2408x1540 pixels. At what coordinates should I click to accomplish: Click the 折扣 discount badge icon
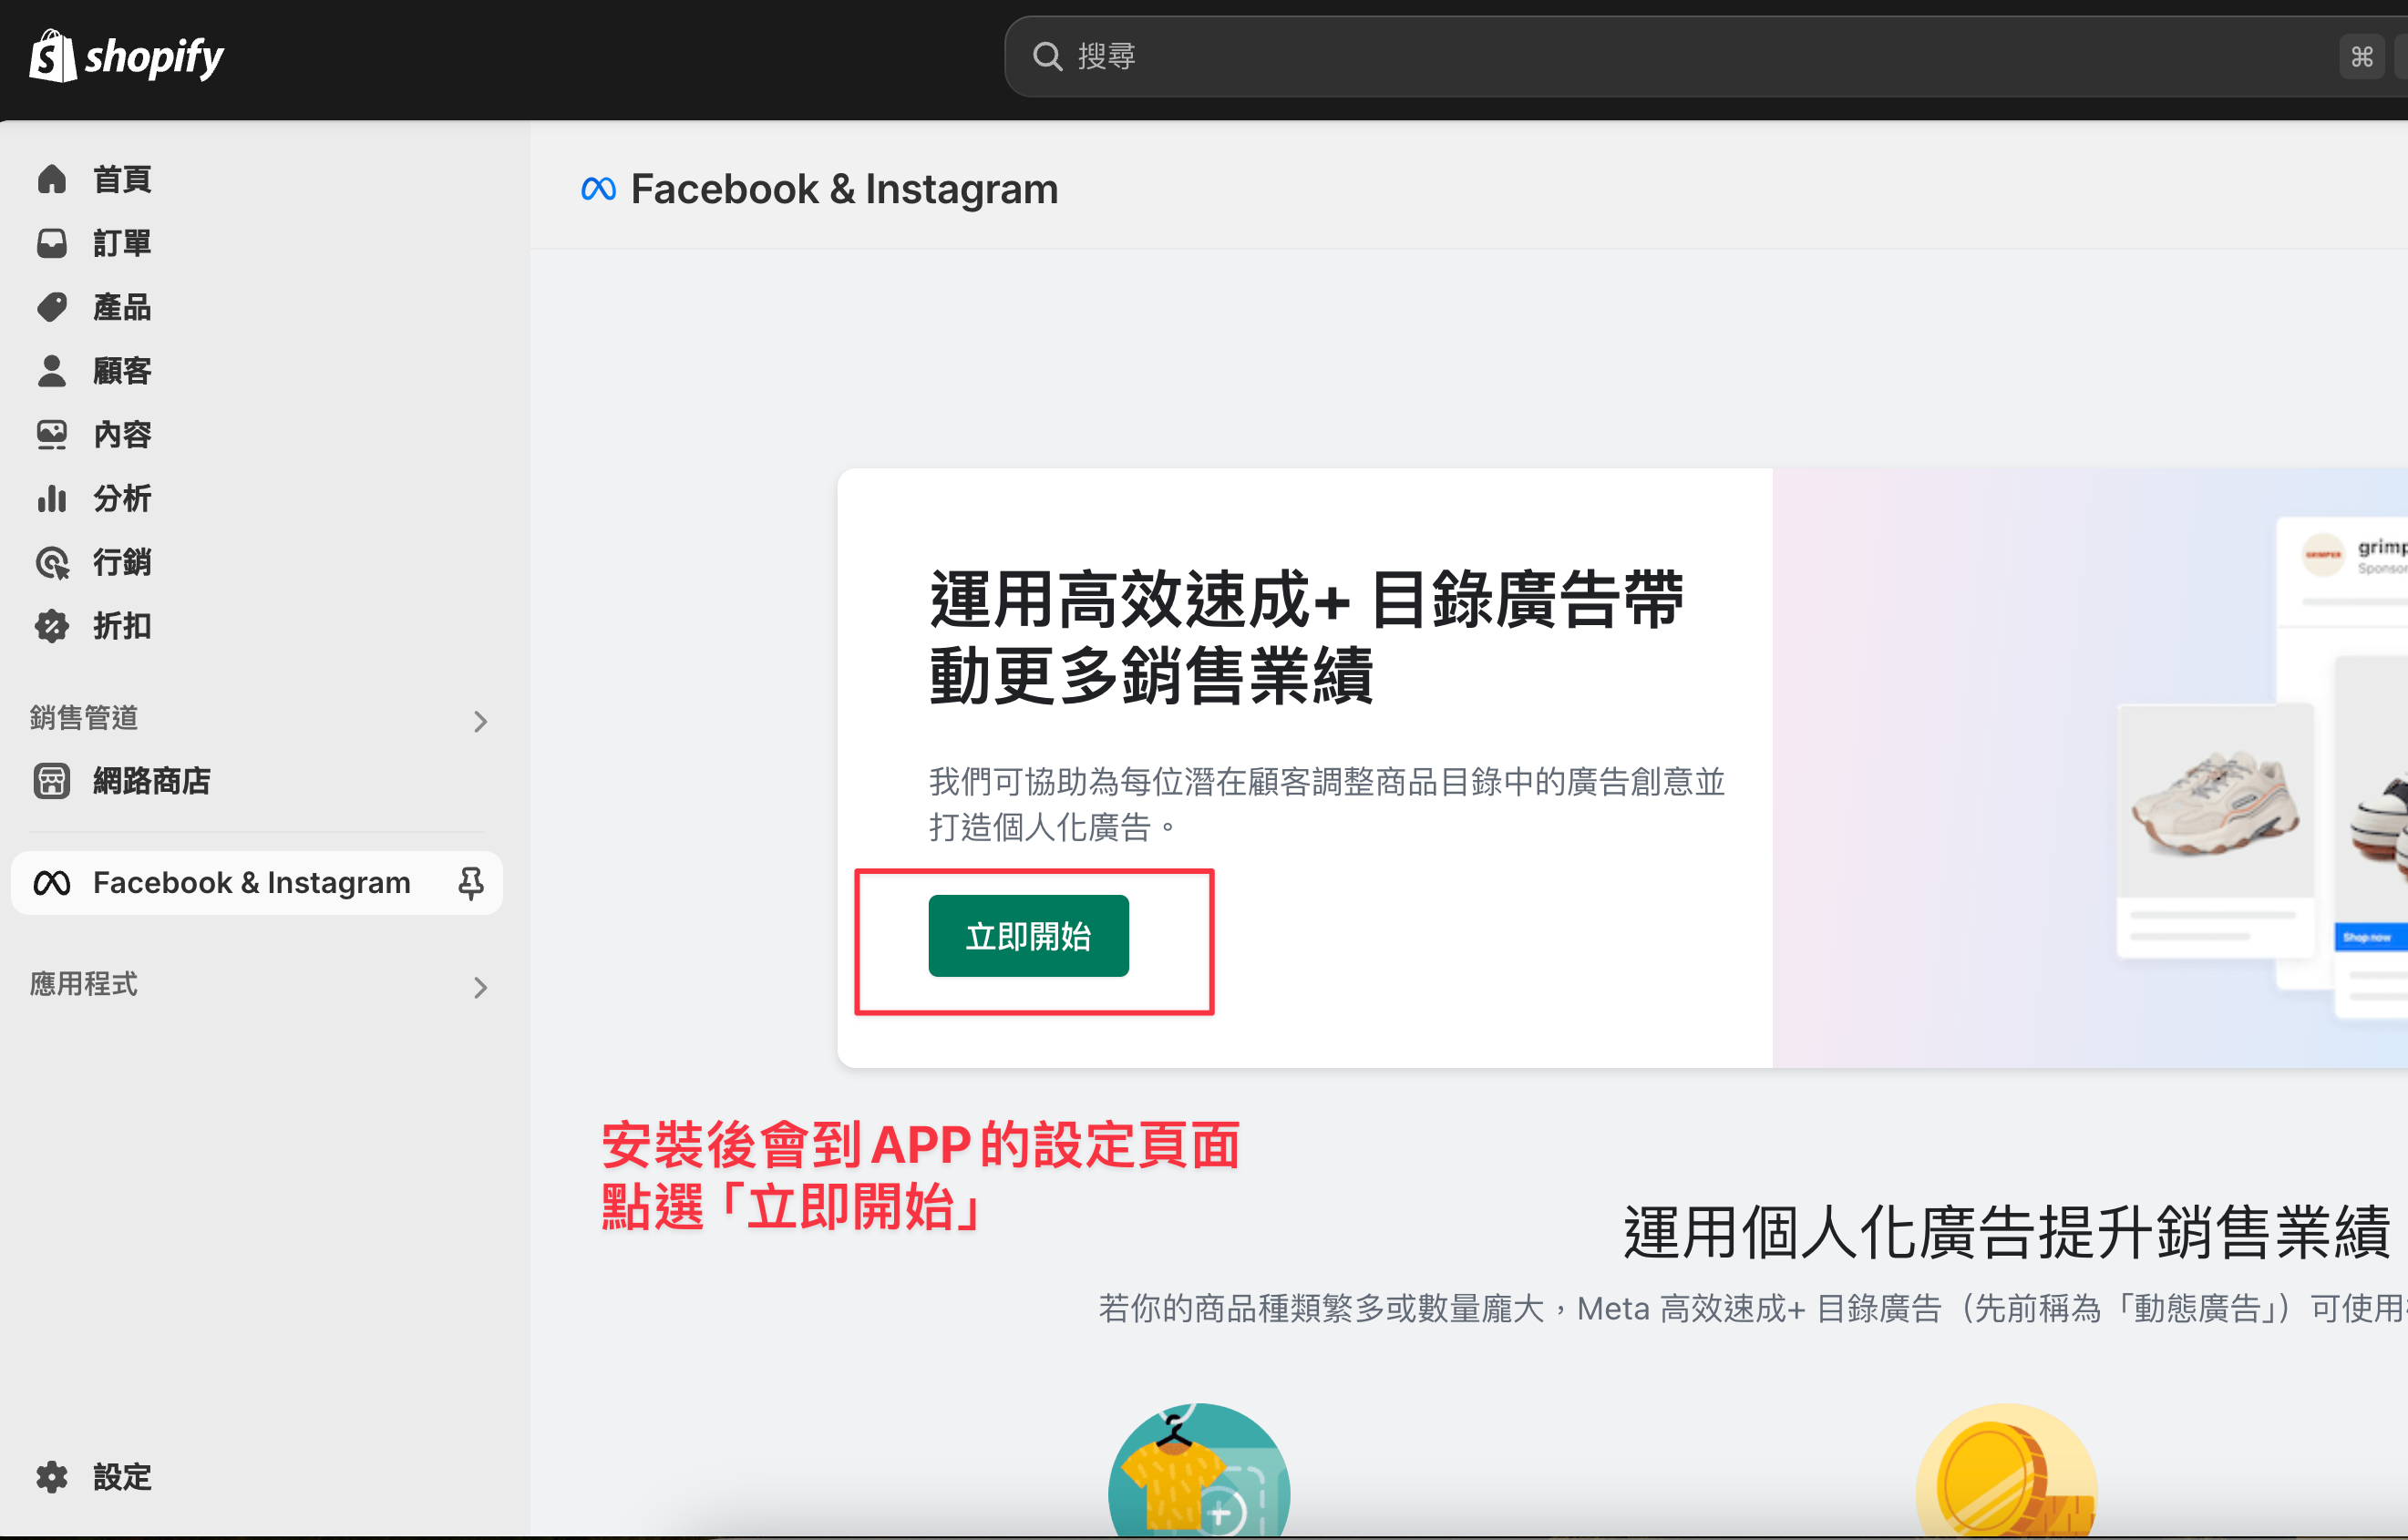(52, 626)
